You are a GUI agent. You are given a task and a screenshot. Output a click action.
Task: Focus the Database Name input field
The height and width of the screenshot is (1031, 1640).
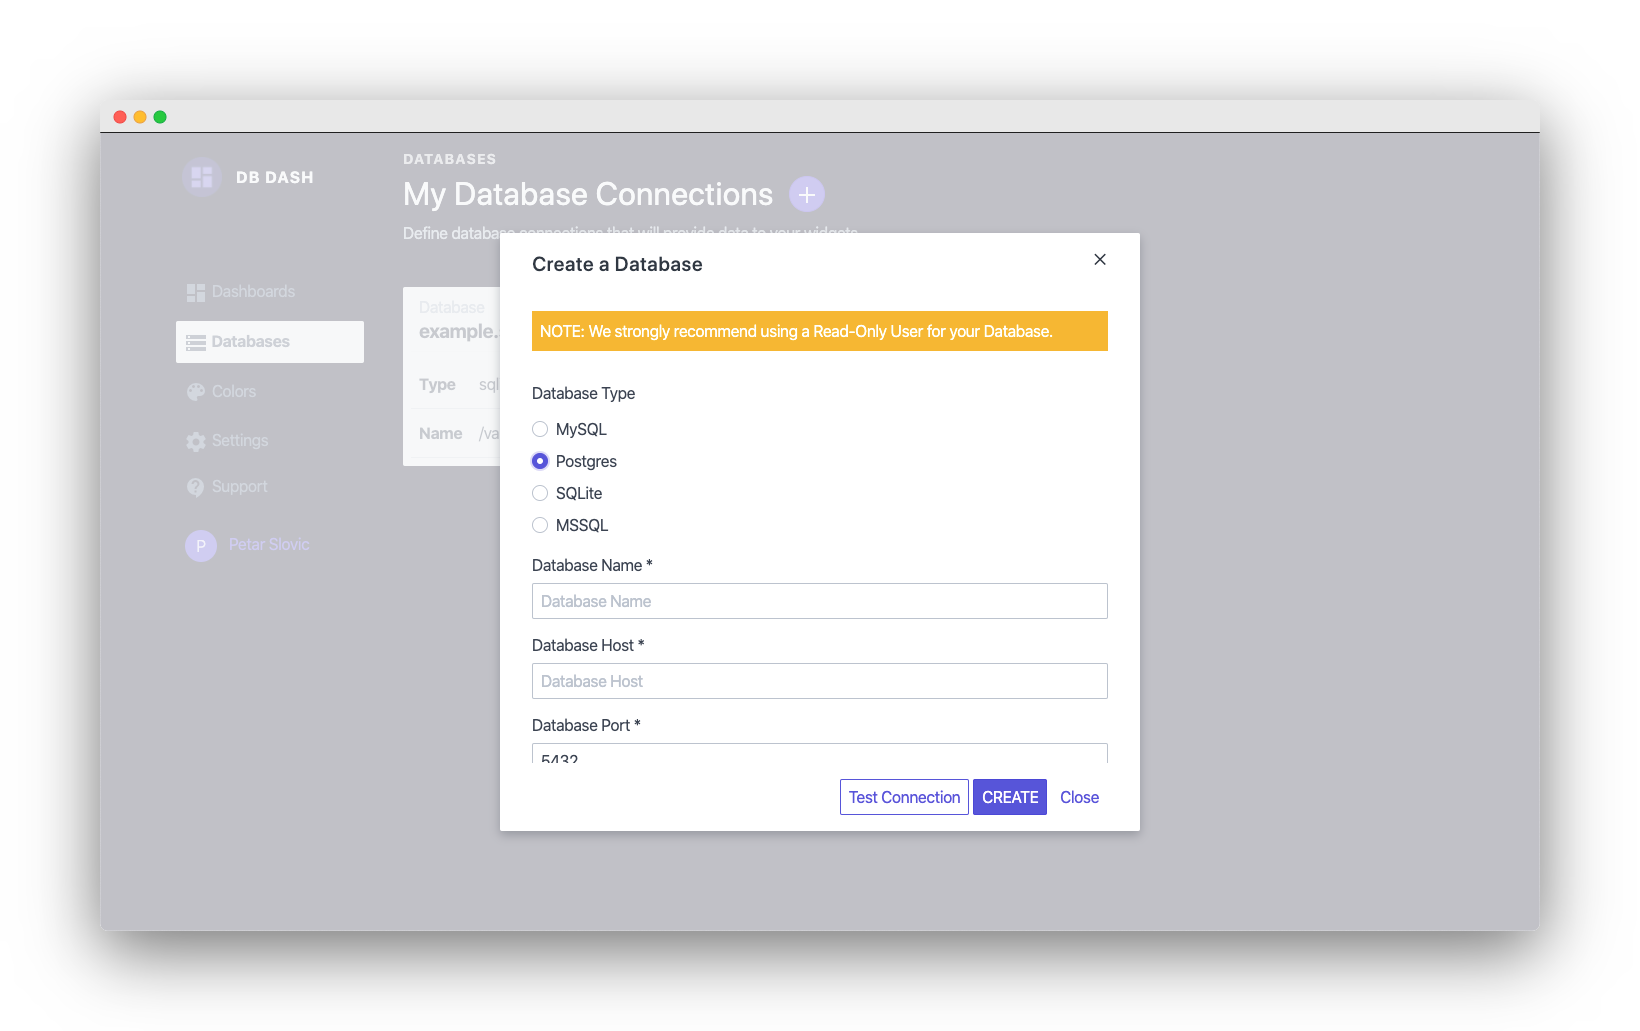tap(820, 601)
